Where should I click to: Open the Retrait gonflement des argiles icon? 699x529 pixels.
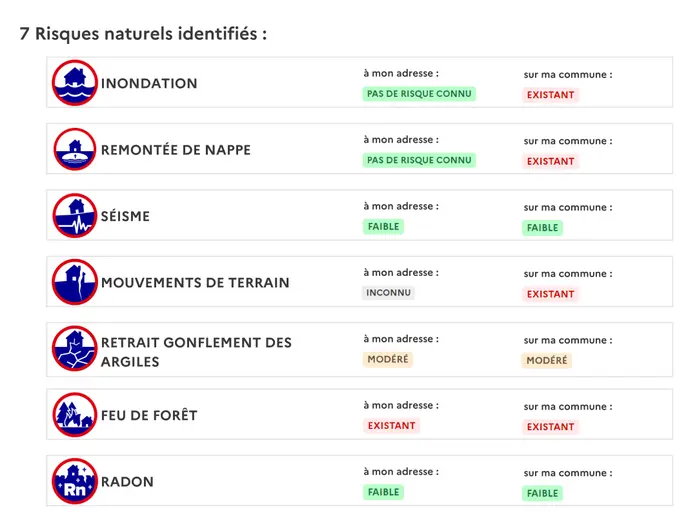click(x=74, y=348)
